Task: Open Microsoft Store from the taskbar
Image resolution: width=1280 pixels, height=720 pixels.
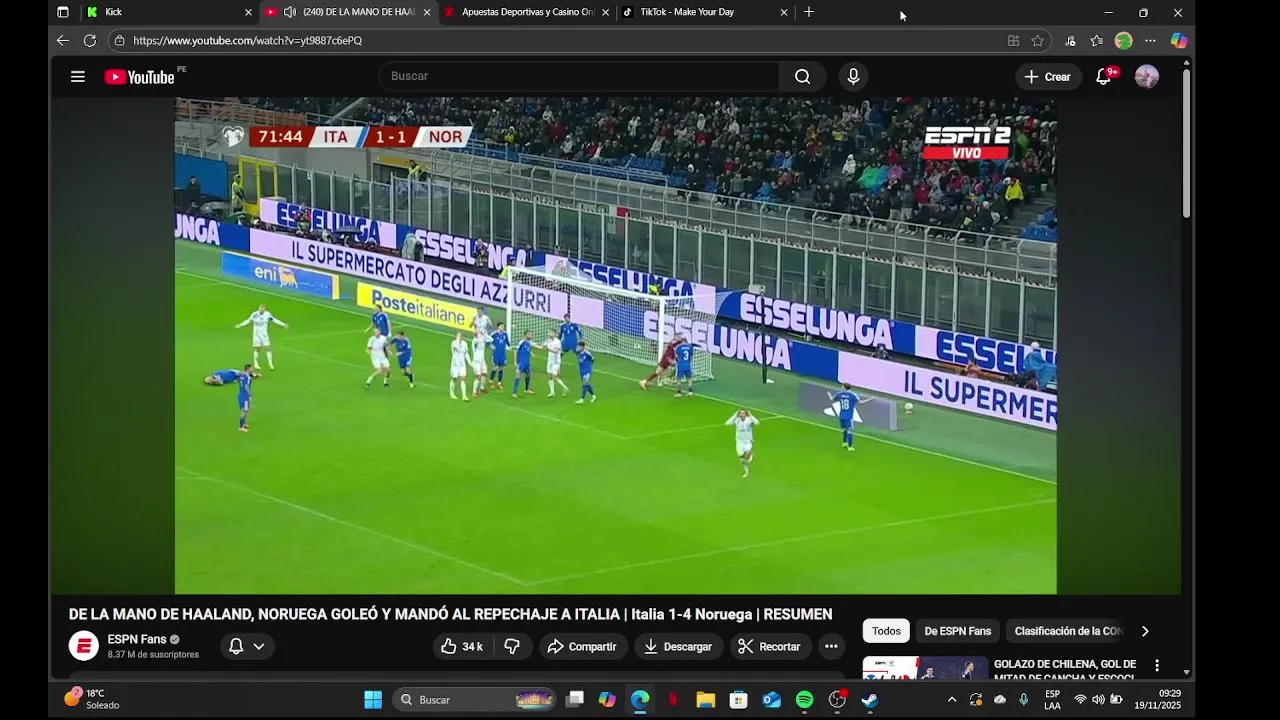Action: pos(738,700)
